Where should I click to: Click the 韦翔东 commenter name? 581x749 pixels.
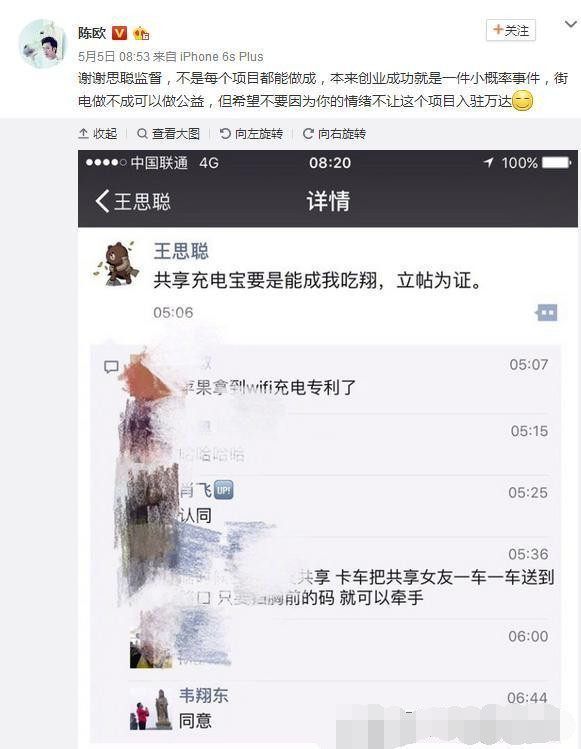click(x=204, y=695)
